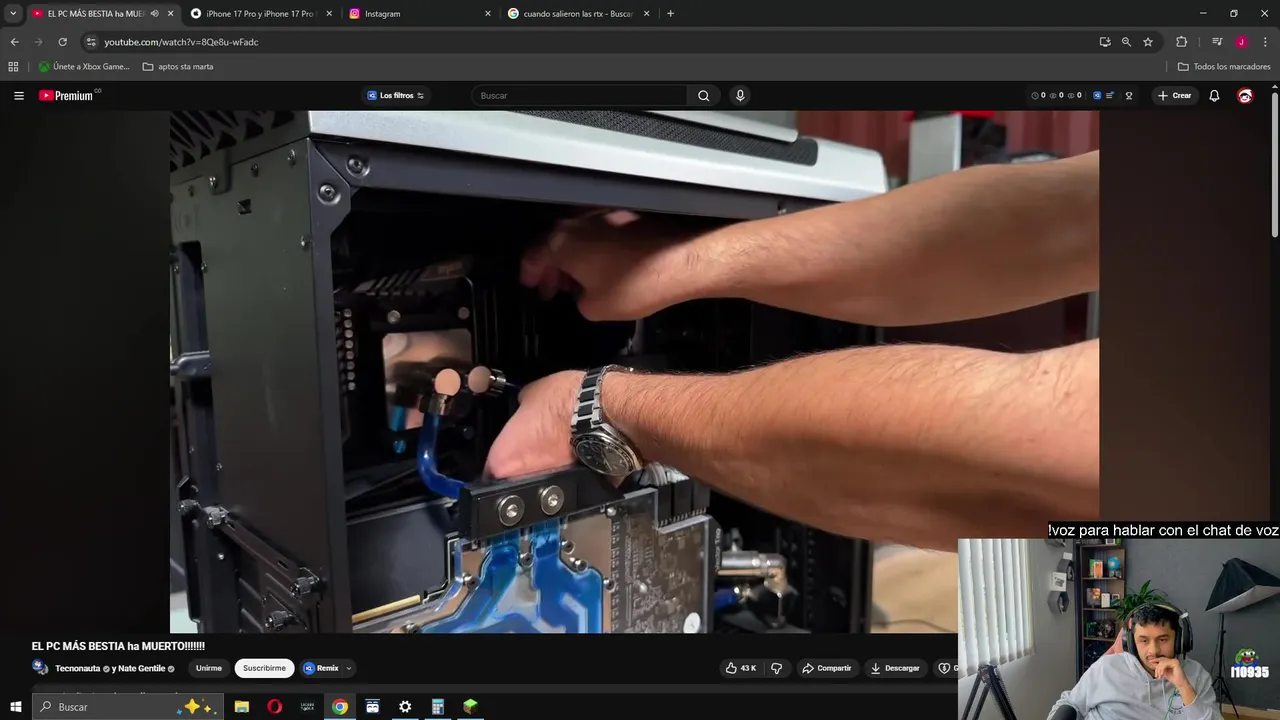The width and height of the screenshot is (1280, 720).
Task: Click the Descargar download button
Action: pos(895,668)
